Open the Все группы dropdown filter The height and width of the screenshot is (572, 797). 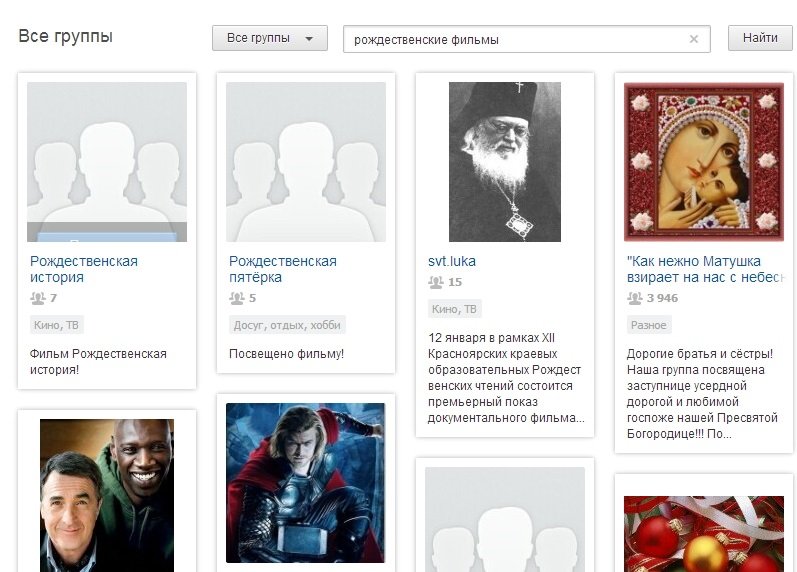[x=270, y=38]
